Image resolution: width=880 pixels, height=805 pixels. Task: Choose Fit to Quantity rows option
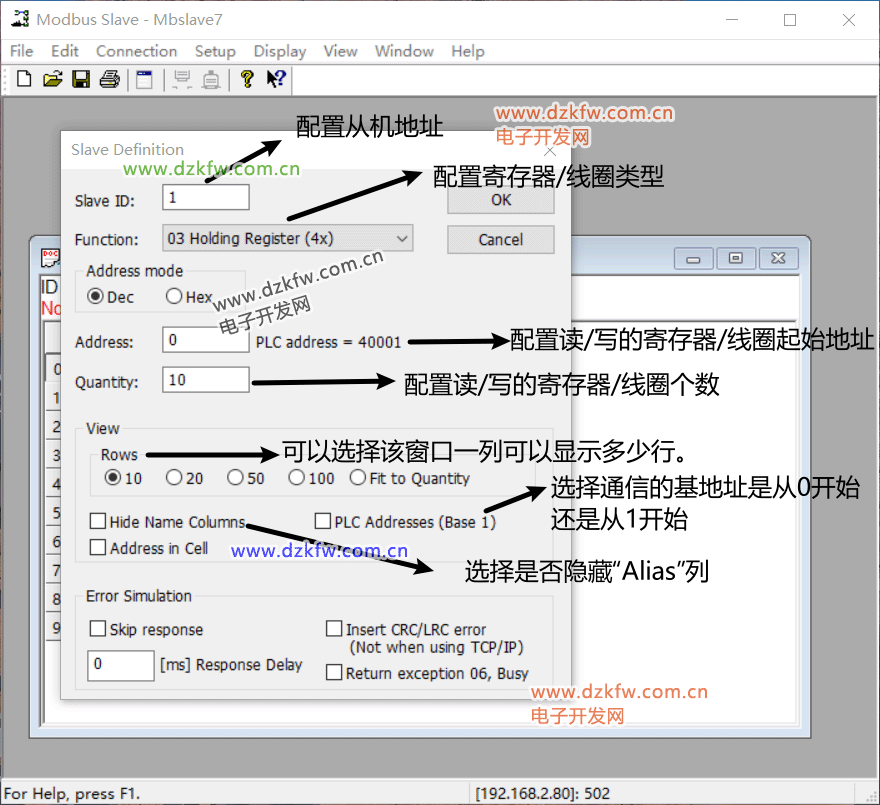(358, 478)
